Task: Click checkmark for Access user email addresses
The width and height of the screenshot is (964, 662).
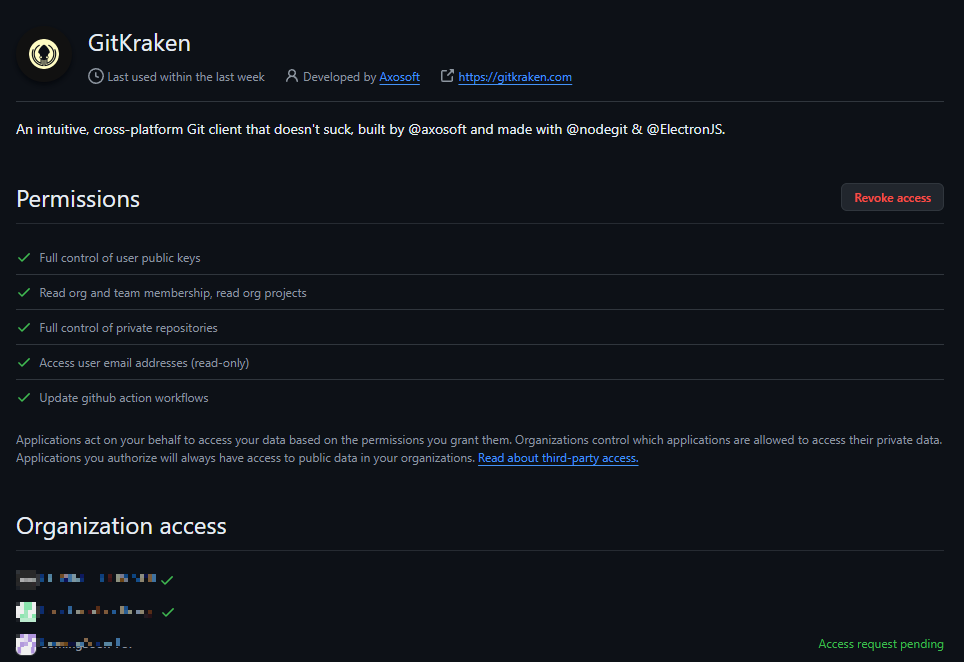Action: coord(24,363)
